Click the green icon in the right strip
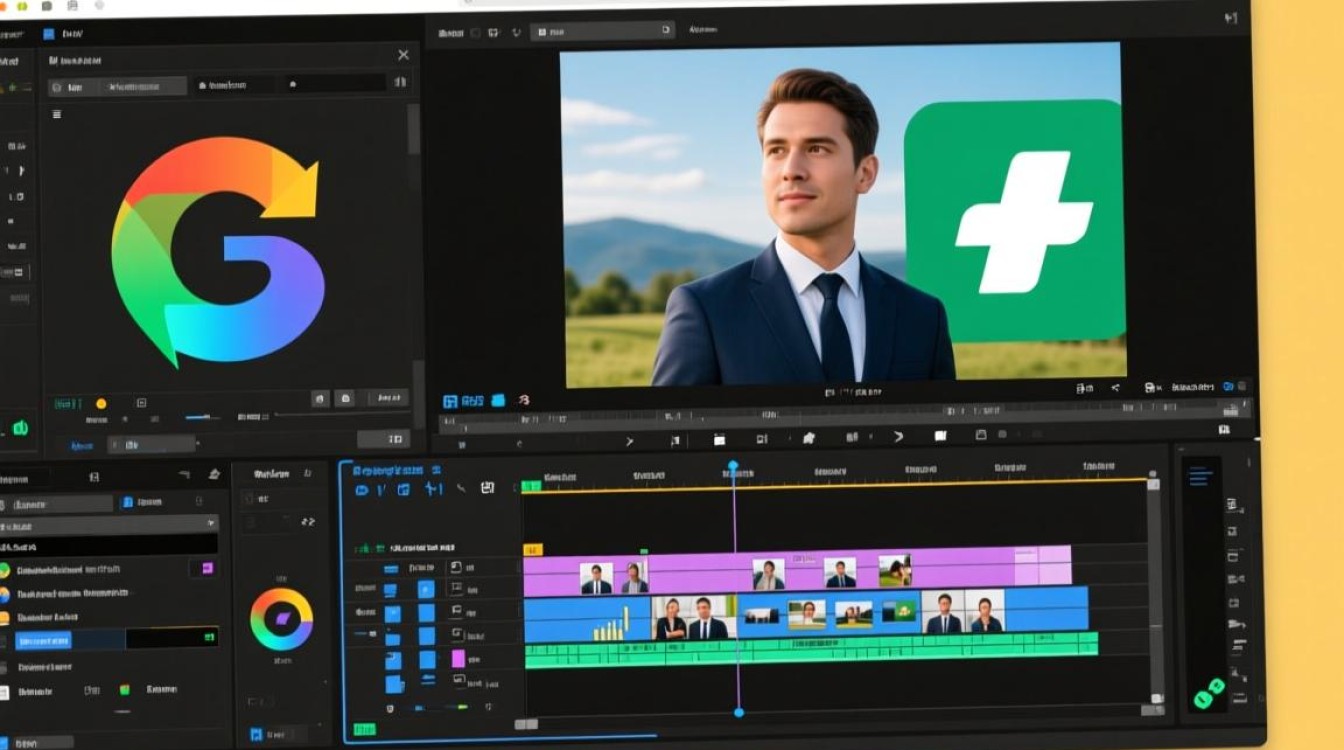1344x750 pixels. click(1209, 693)
